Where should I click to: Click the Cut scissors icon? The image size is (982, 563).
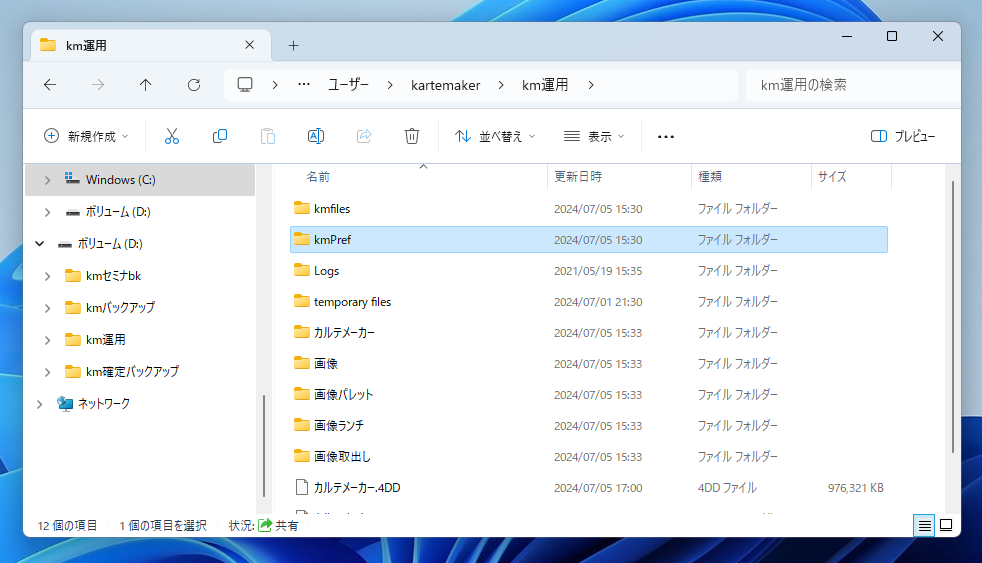click(171, 136)
